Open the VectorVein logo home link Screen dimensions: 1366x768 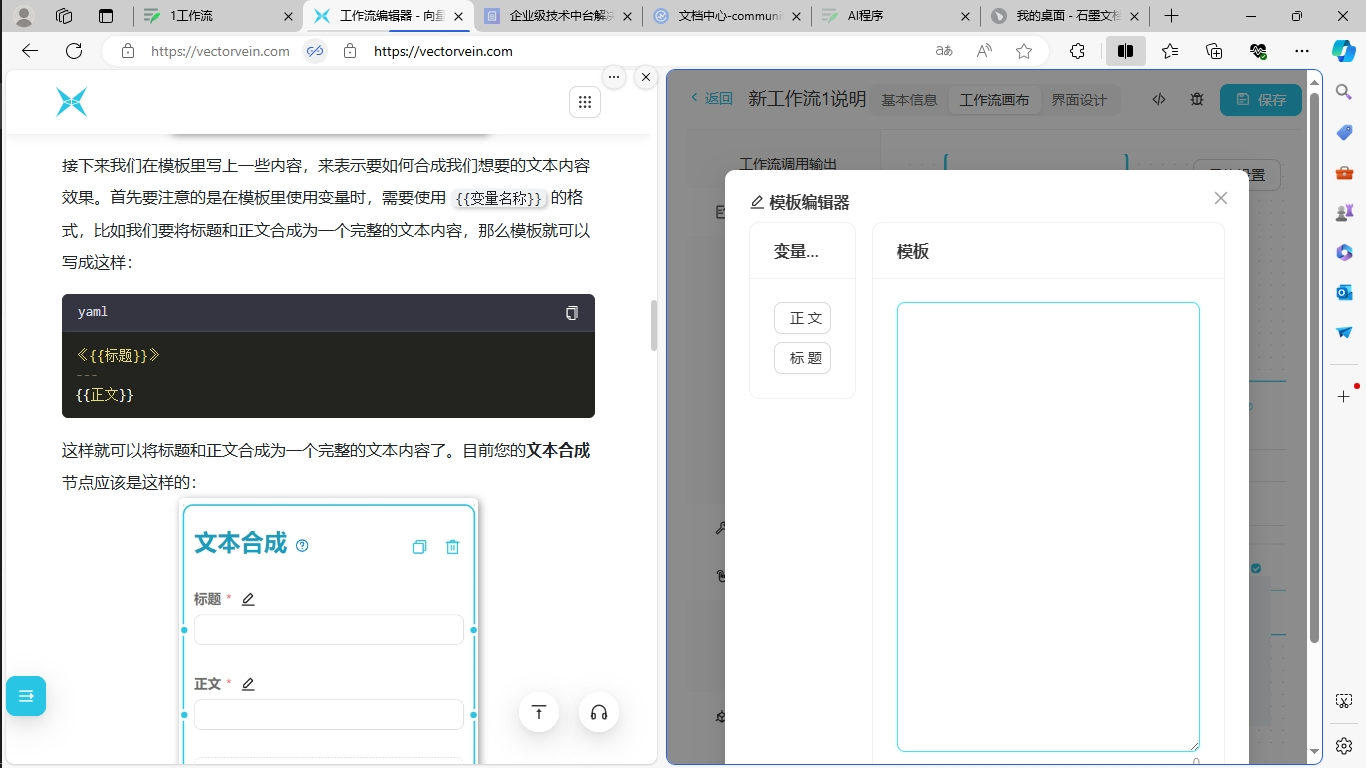(72, 102)
